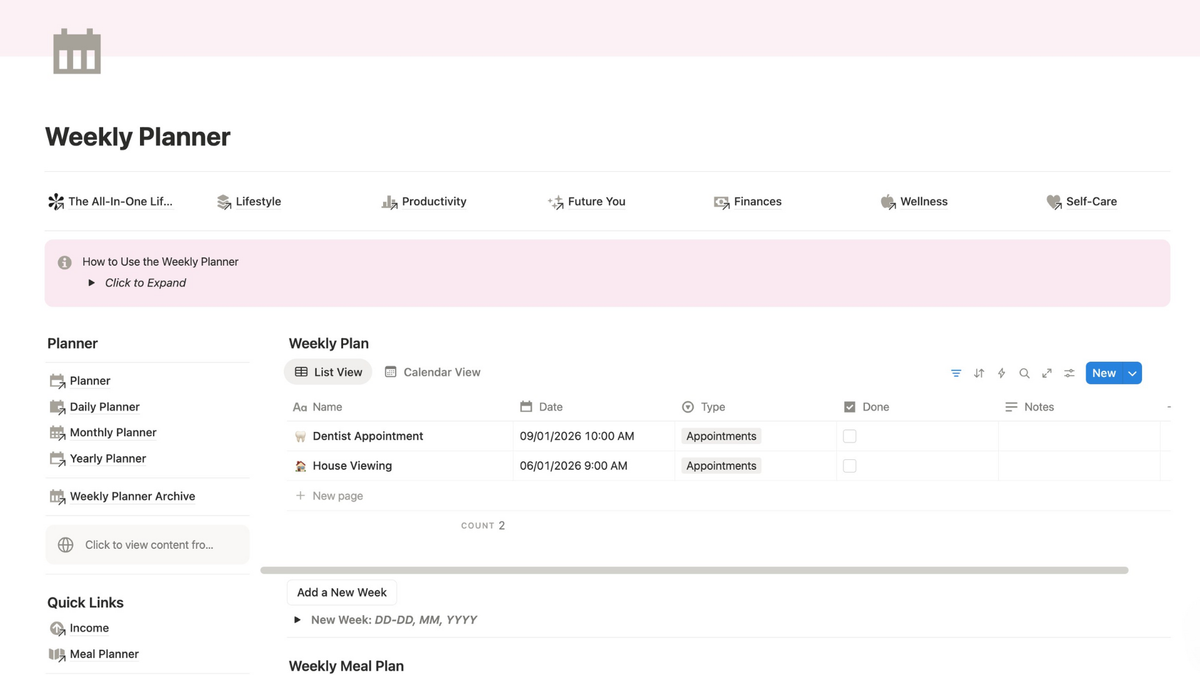This screenshot has width=1200, height=675.
Task: Click the filter icon in Weekly Plan toolbar
Action: (x=956, y=373)
